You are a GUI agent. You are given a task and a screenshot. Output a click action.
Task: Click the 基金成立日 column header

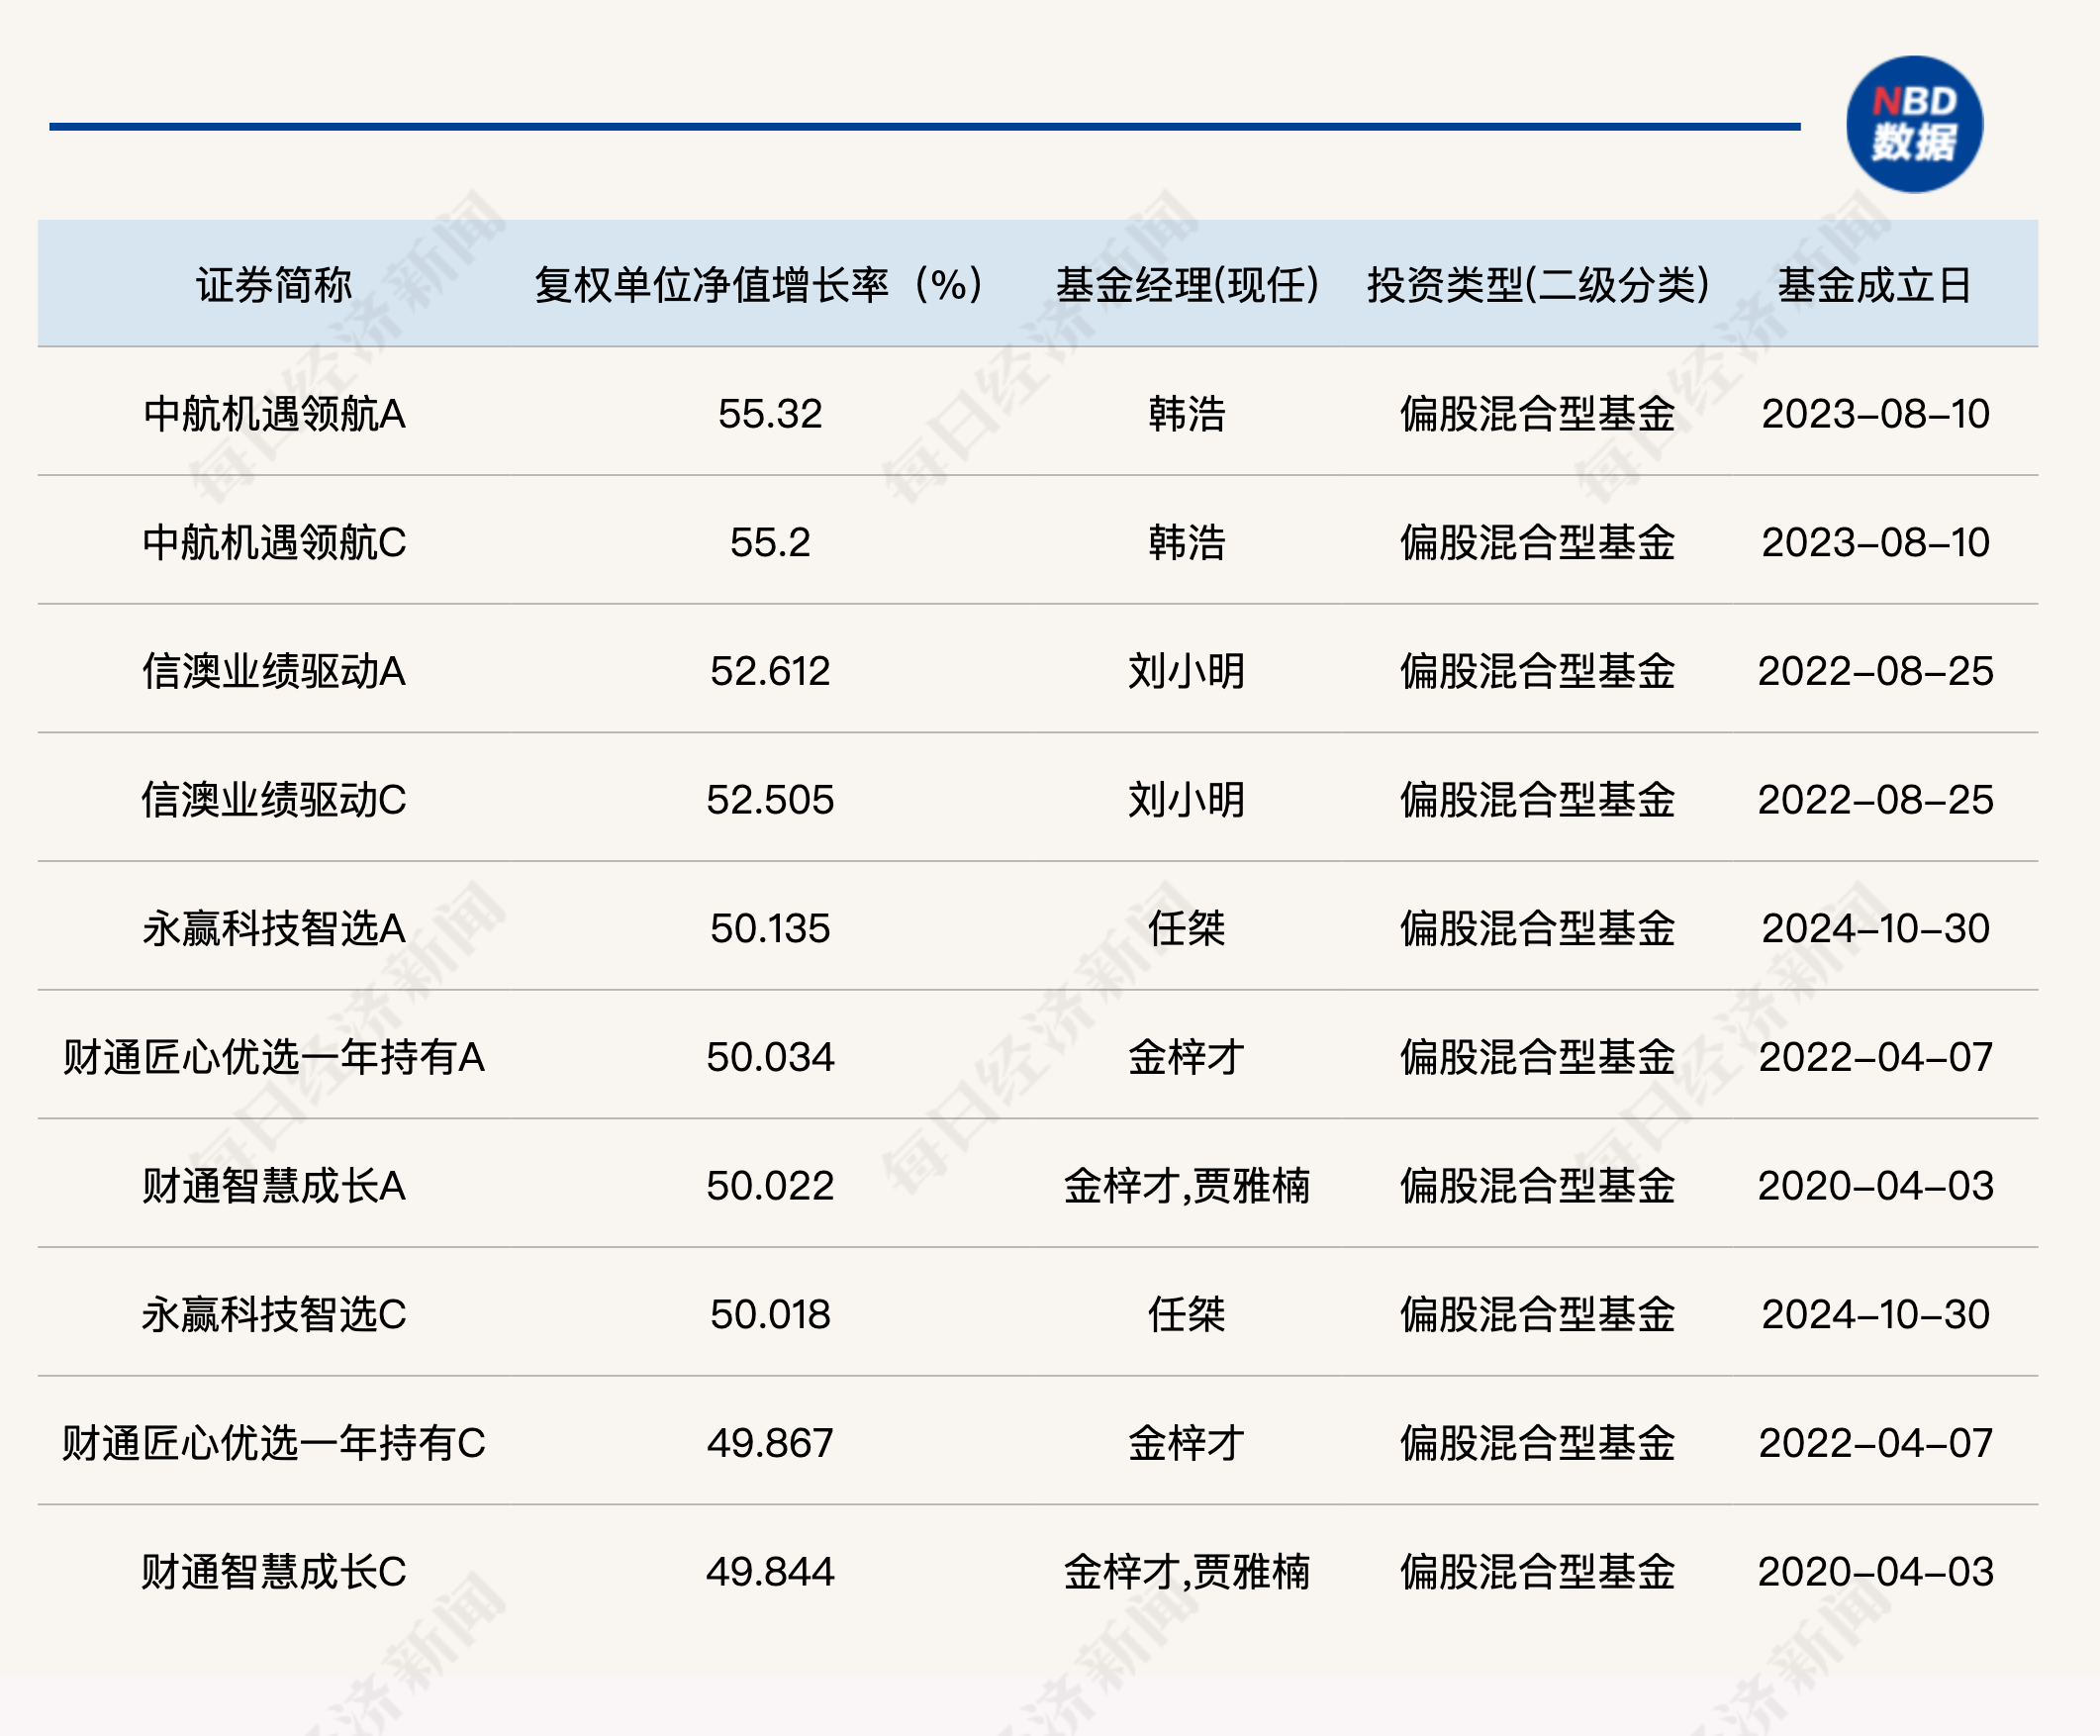tap(1874, 285)
